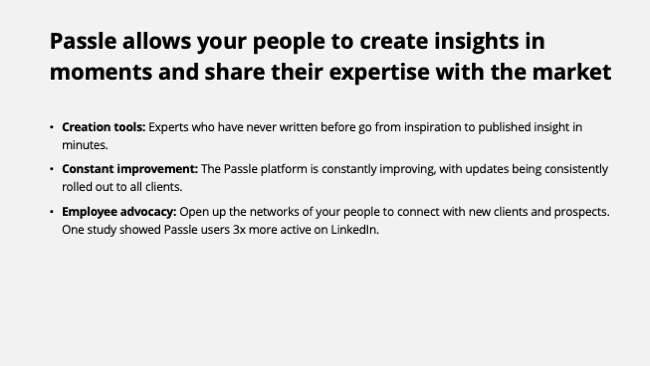Click the word 'market' in the title
This screenshot has width=650, height=366.
coord(572,72)
